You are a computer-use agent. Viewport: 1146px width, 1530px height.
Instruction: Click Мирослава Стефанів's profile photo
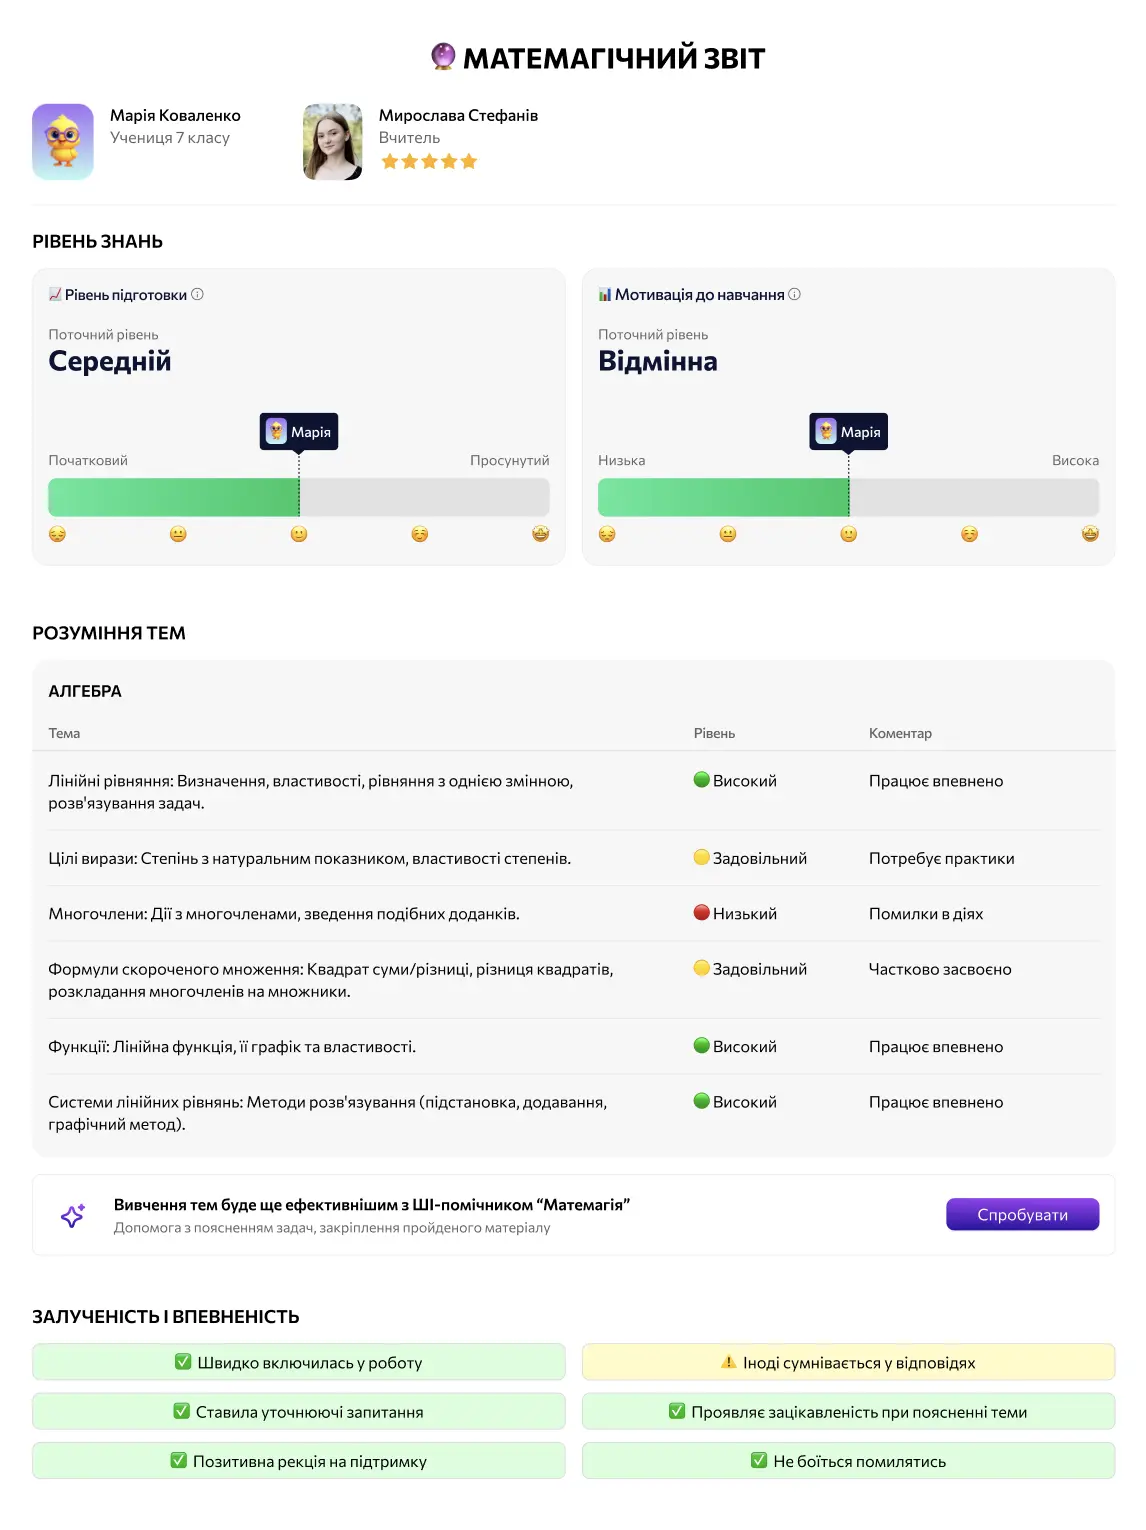(x=333, y=142)
